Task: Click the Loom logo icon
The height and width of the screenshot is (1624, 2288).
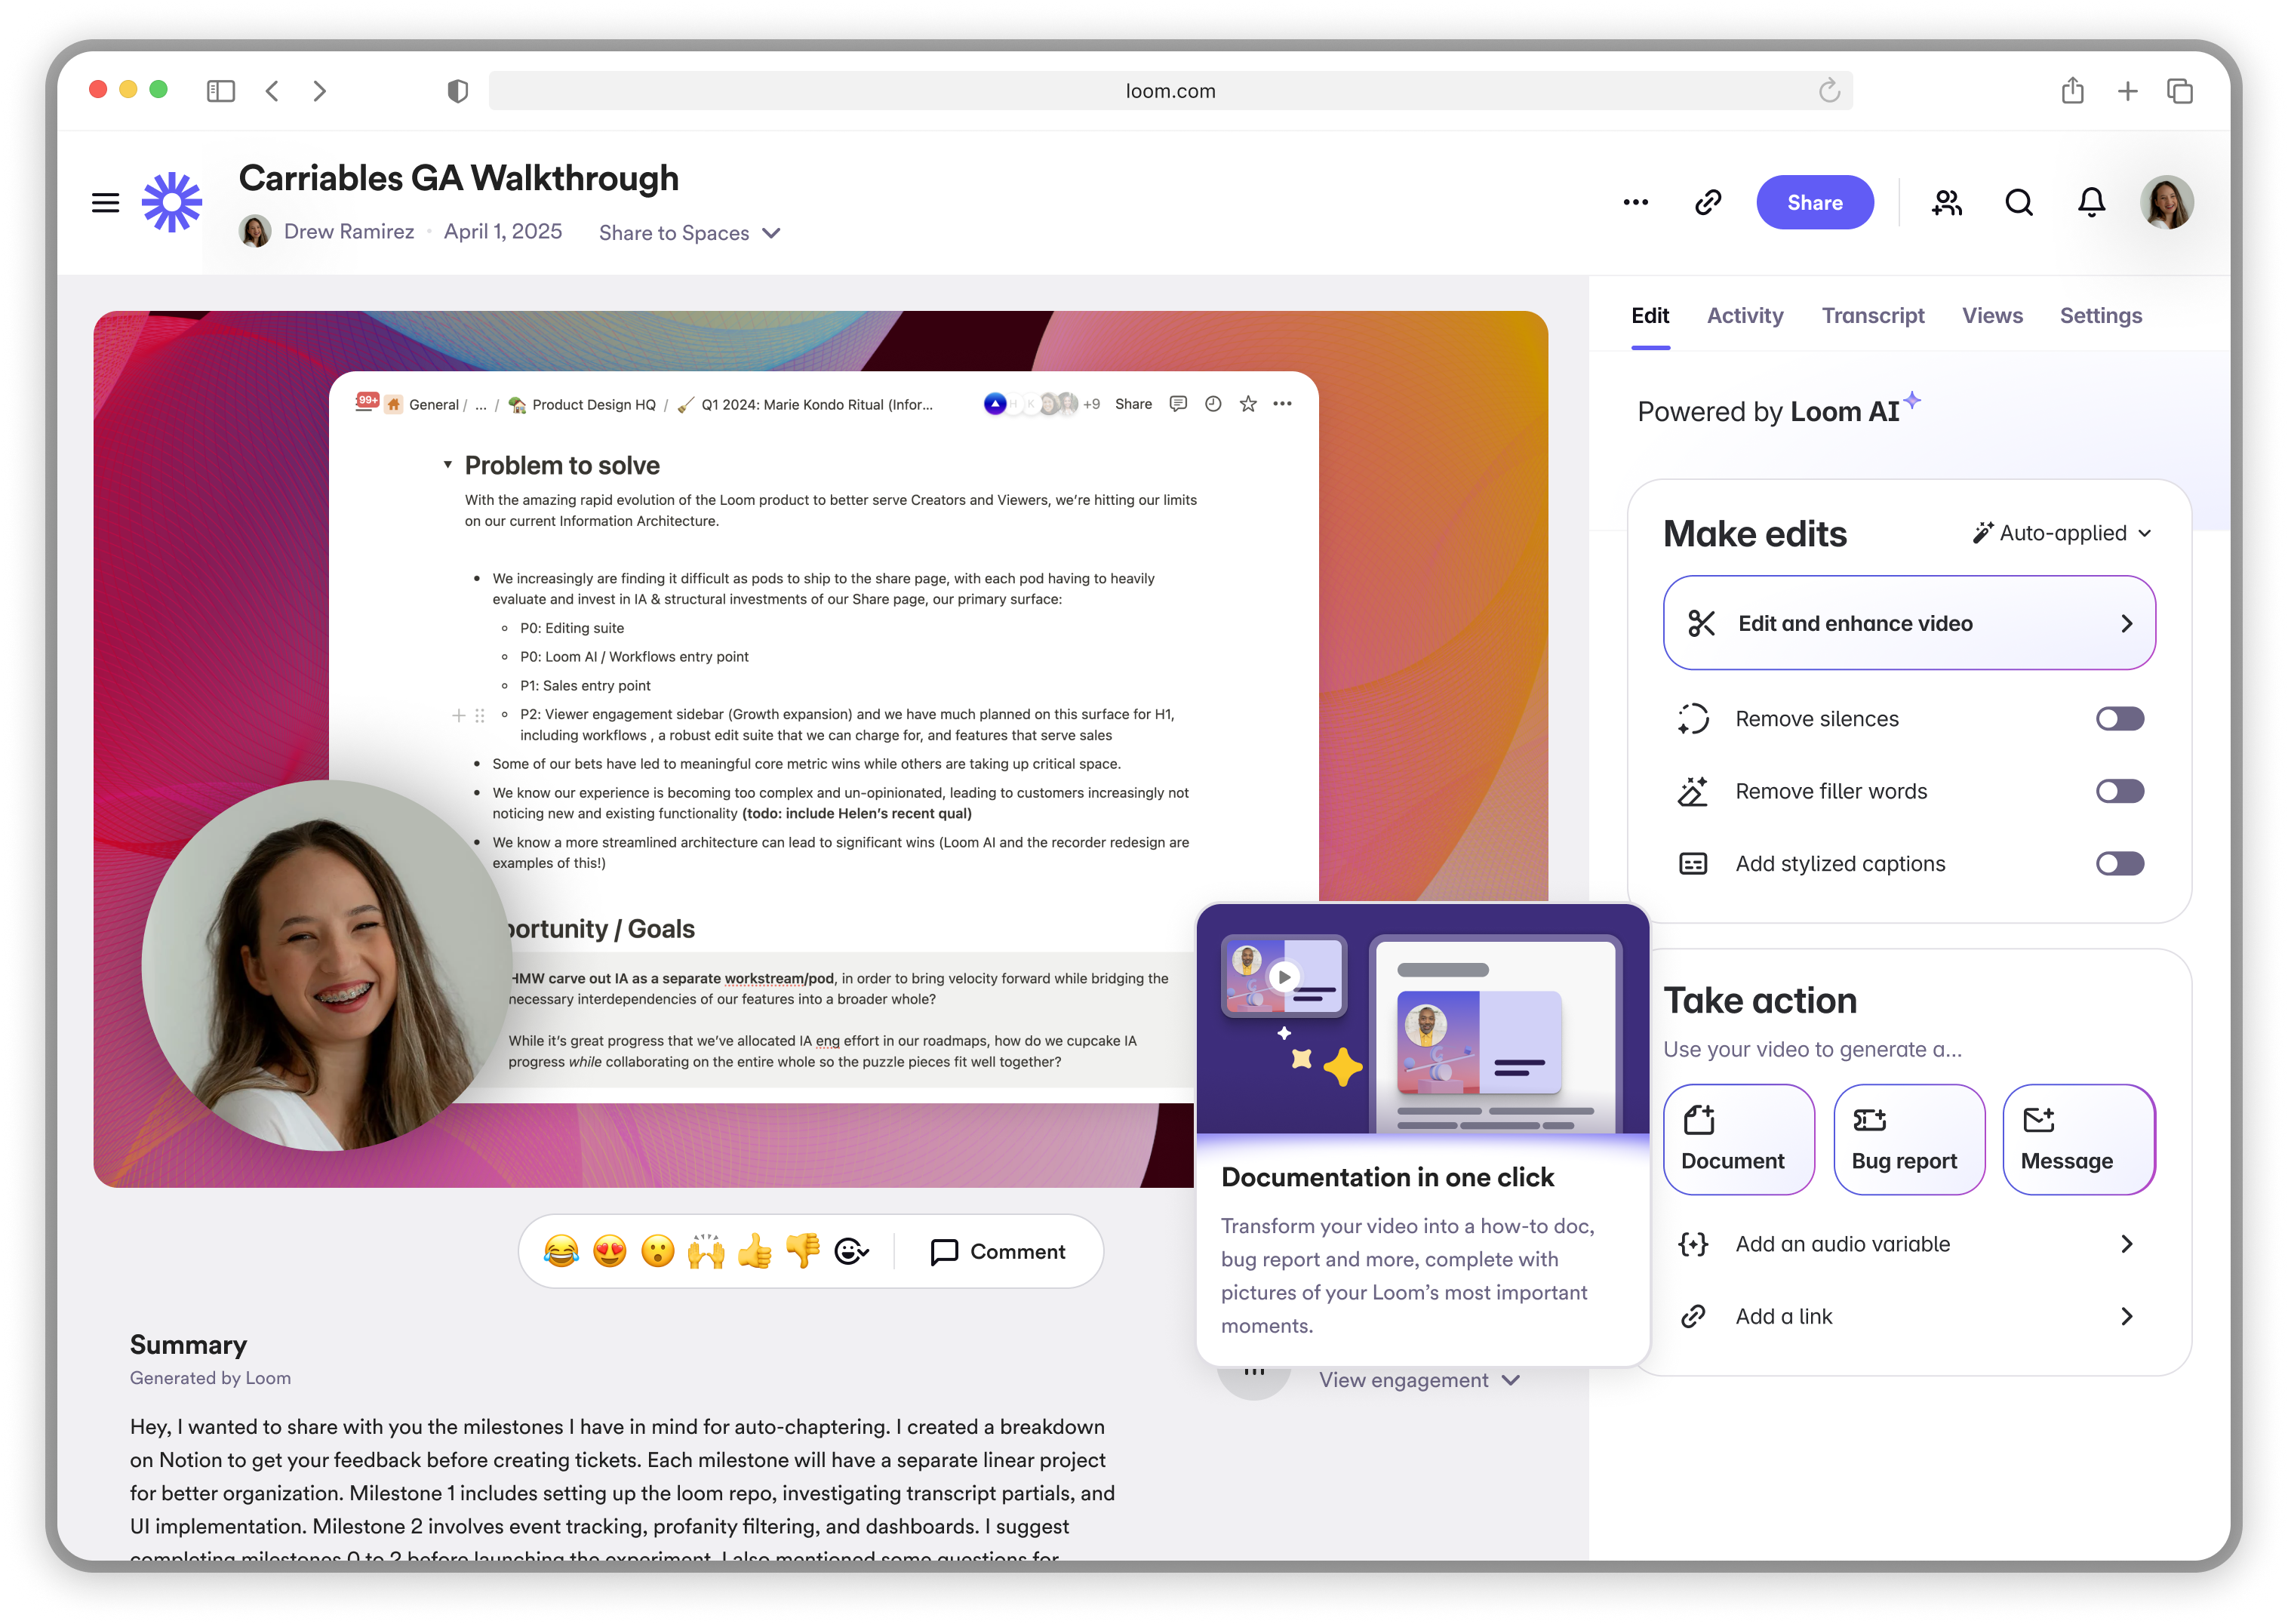Action: pyautogui.click(x=172, y=203)
